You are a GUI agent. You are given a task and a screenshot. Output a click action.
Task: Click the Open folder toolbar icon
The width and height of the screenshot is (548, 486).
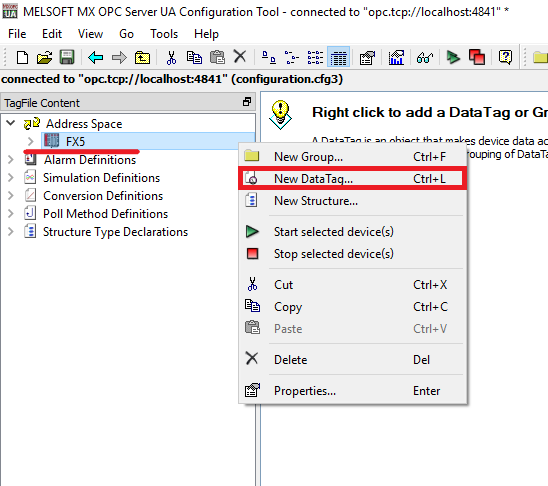44,57
